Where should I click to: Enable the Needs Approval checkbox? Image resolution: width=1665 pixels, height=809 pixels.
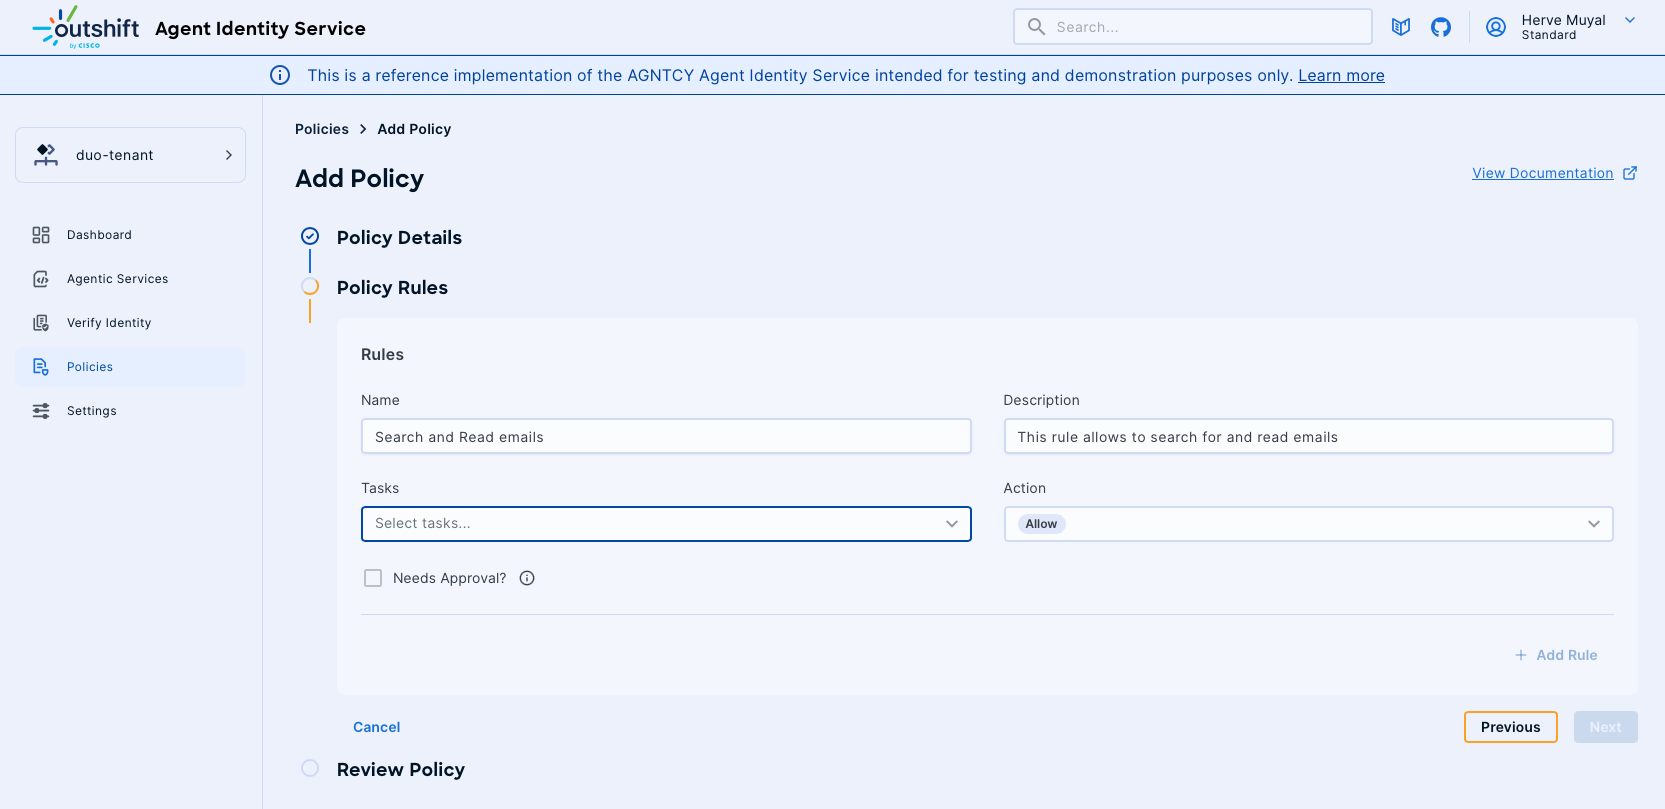373,578
